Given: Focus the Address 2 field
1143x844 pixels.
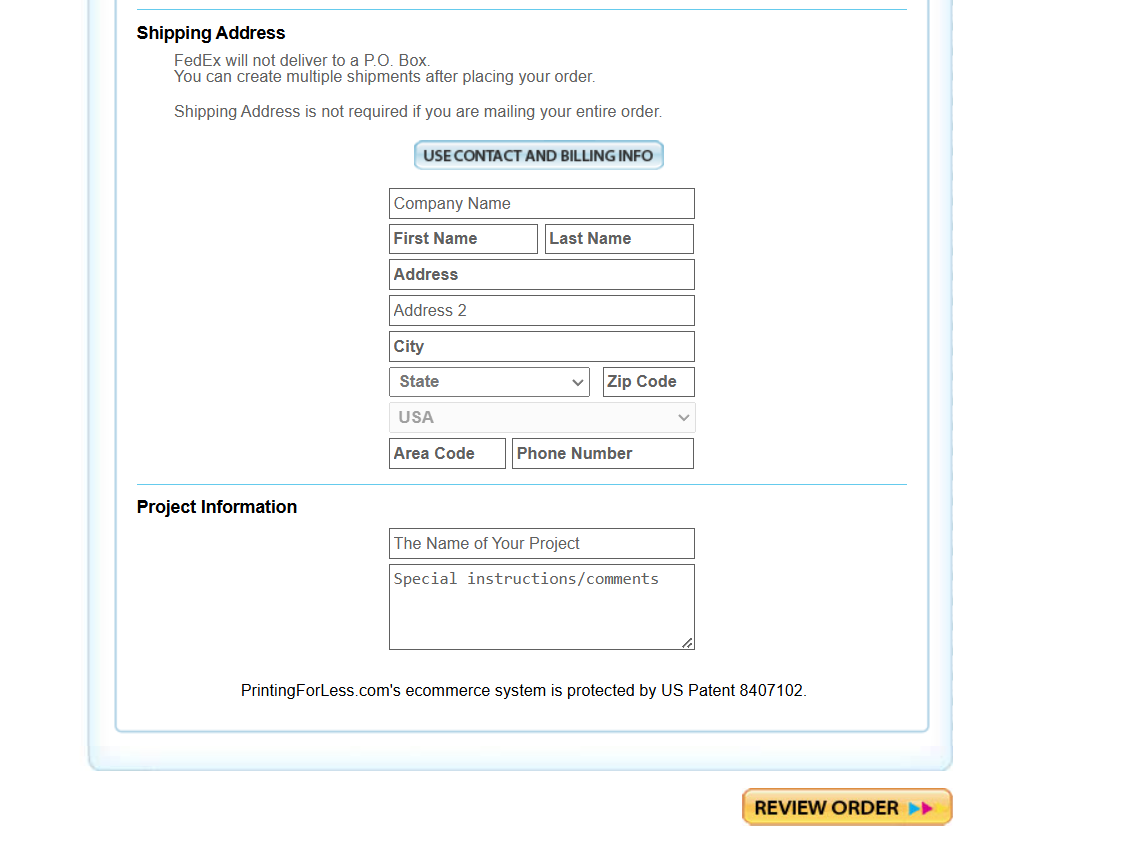Looking at the screenshot, I should point(542,310).
